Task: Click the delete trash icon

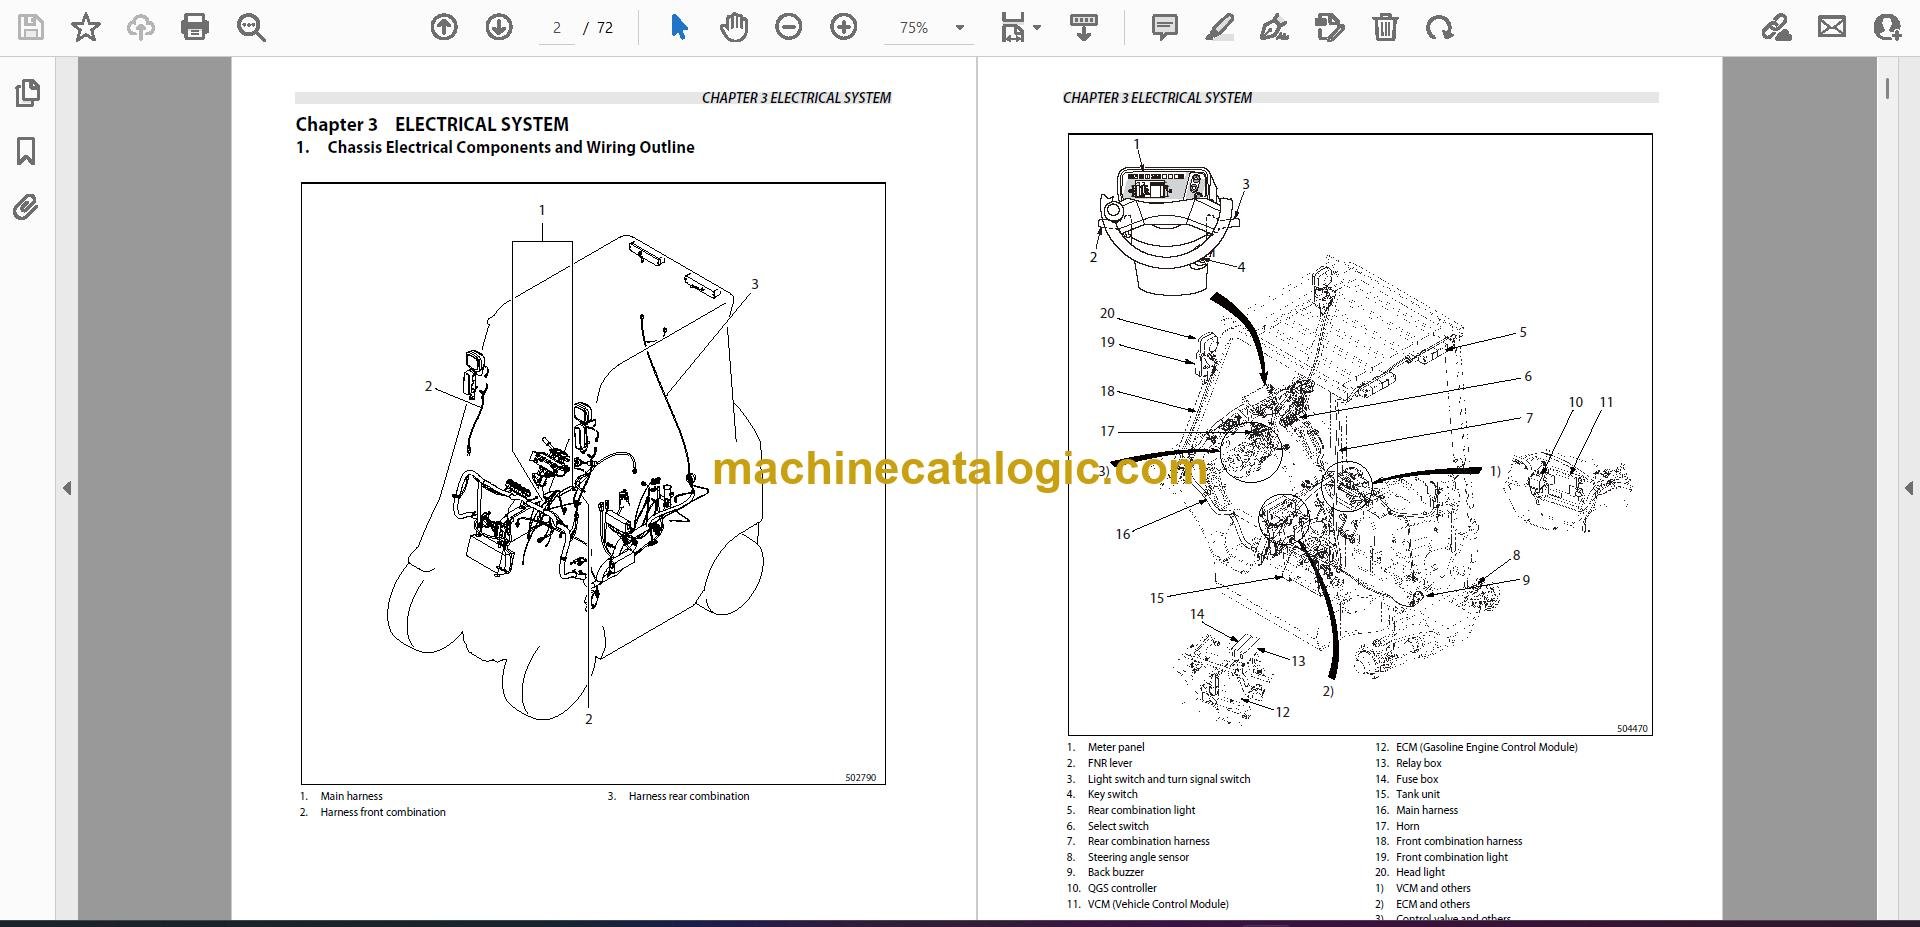Action: [1385, 27]
